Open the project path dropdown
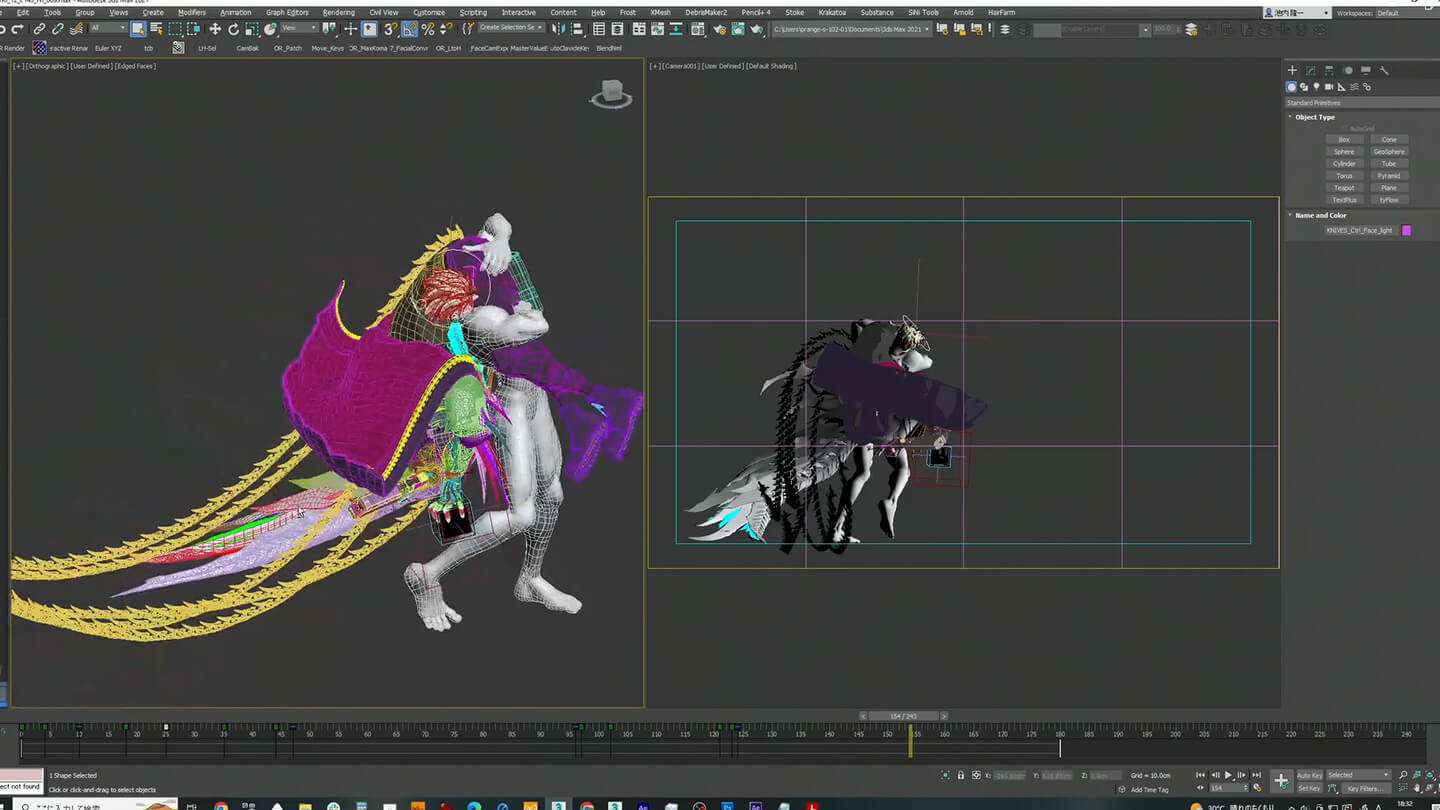Viewport: 1440px width, 810px height. (x=852, y=29)
